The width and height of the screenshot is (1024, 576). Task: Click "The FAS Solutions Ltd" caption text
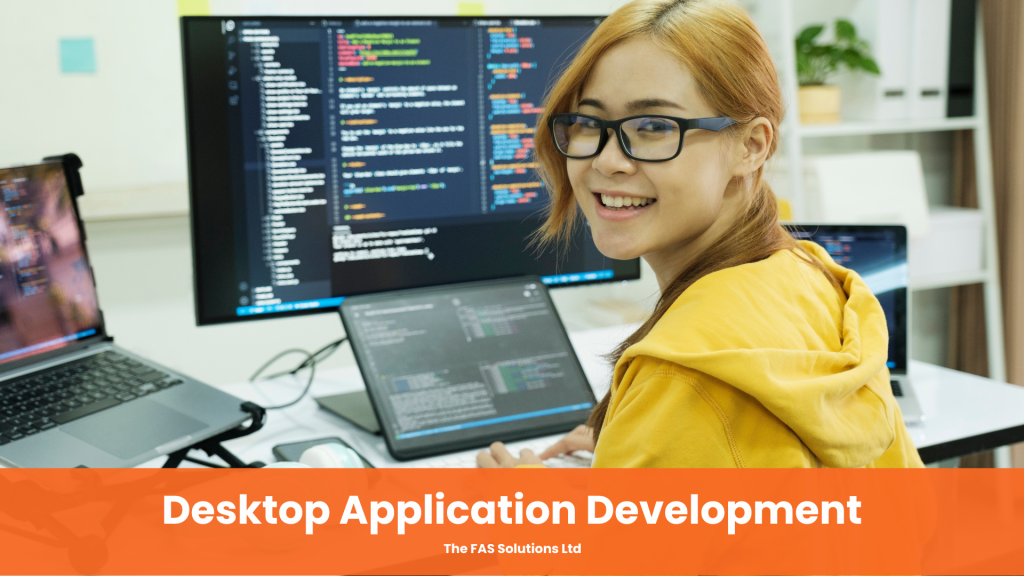click(512, 549)
